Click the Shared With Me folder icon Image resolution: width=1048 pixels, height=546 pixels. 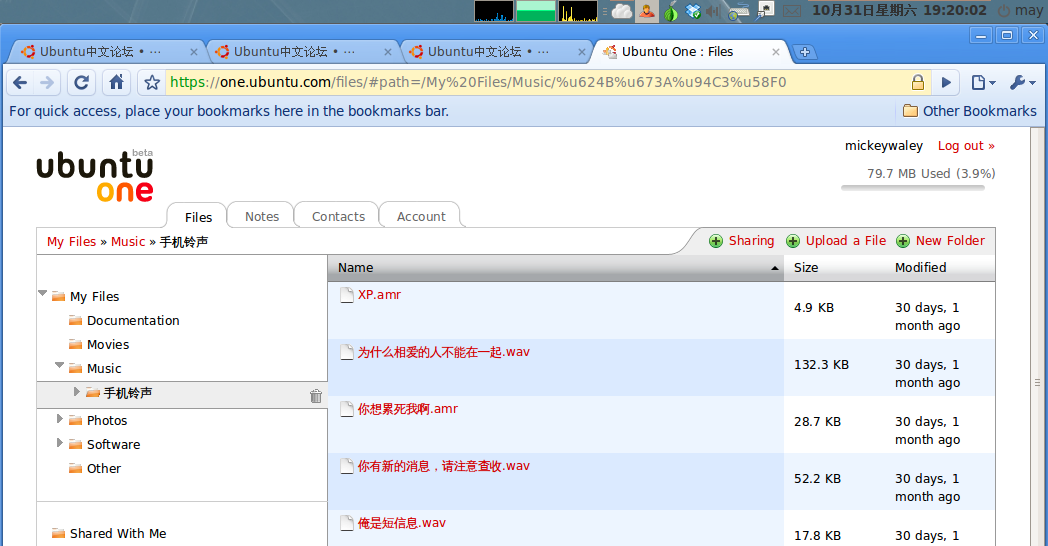coord(59,533)
